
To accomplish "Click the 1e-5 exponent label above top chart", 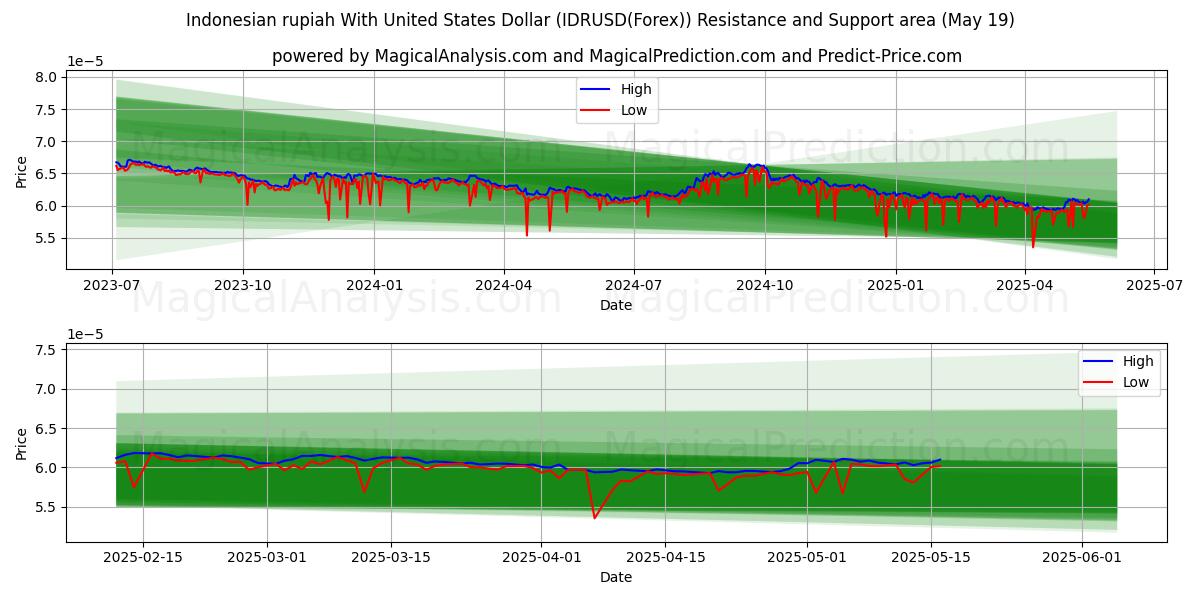I will [85, 61].
